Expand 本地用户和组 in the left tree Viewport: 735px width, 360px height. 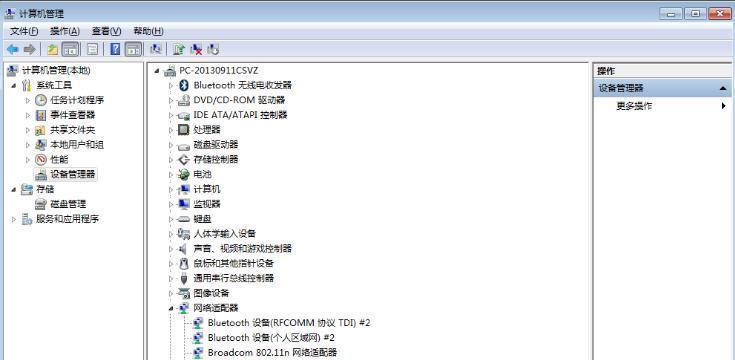[28, 145]
